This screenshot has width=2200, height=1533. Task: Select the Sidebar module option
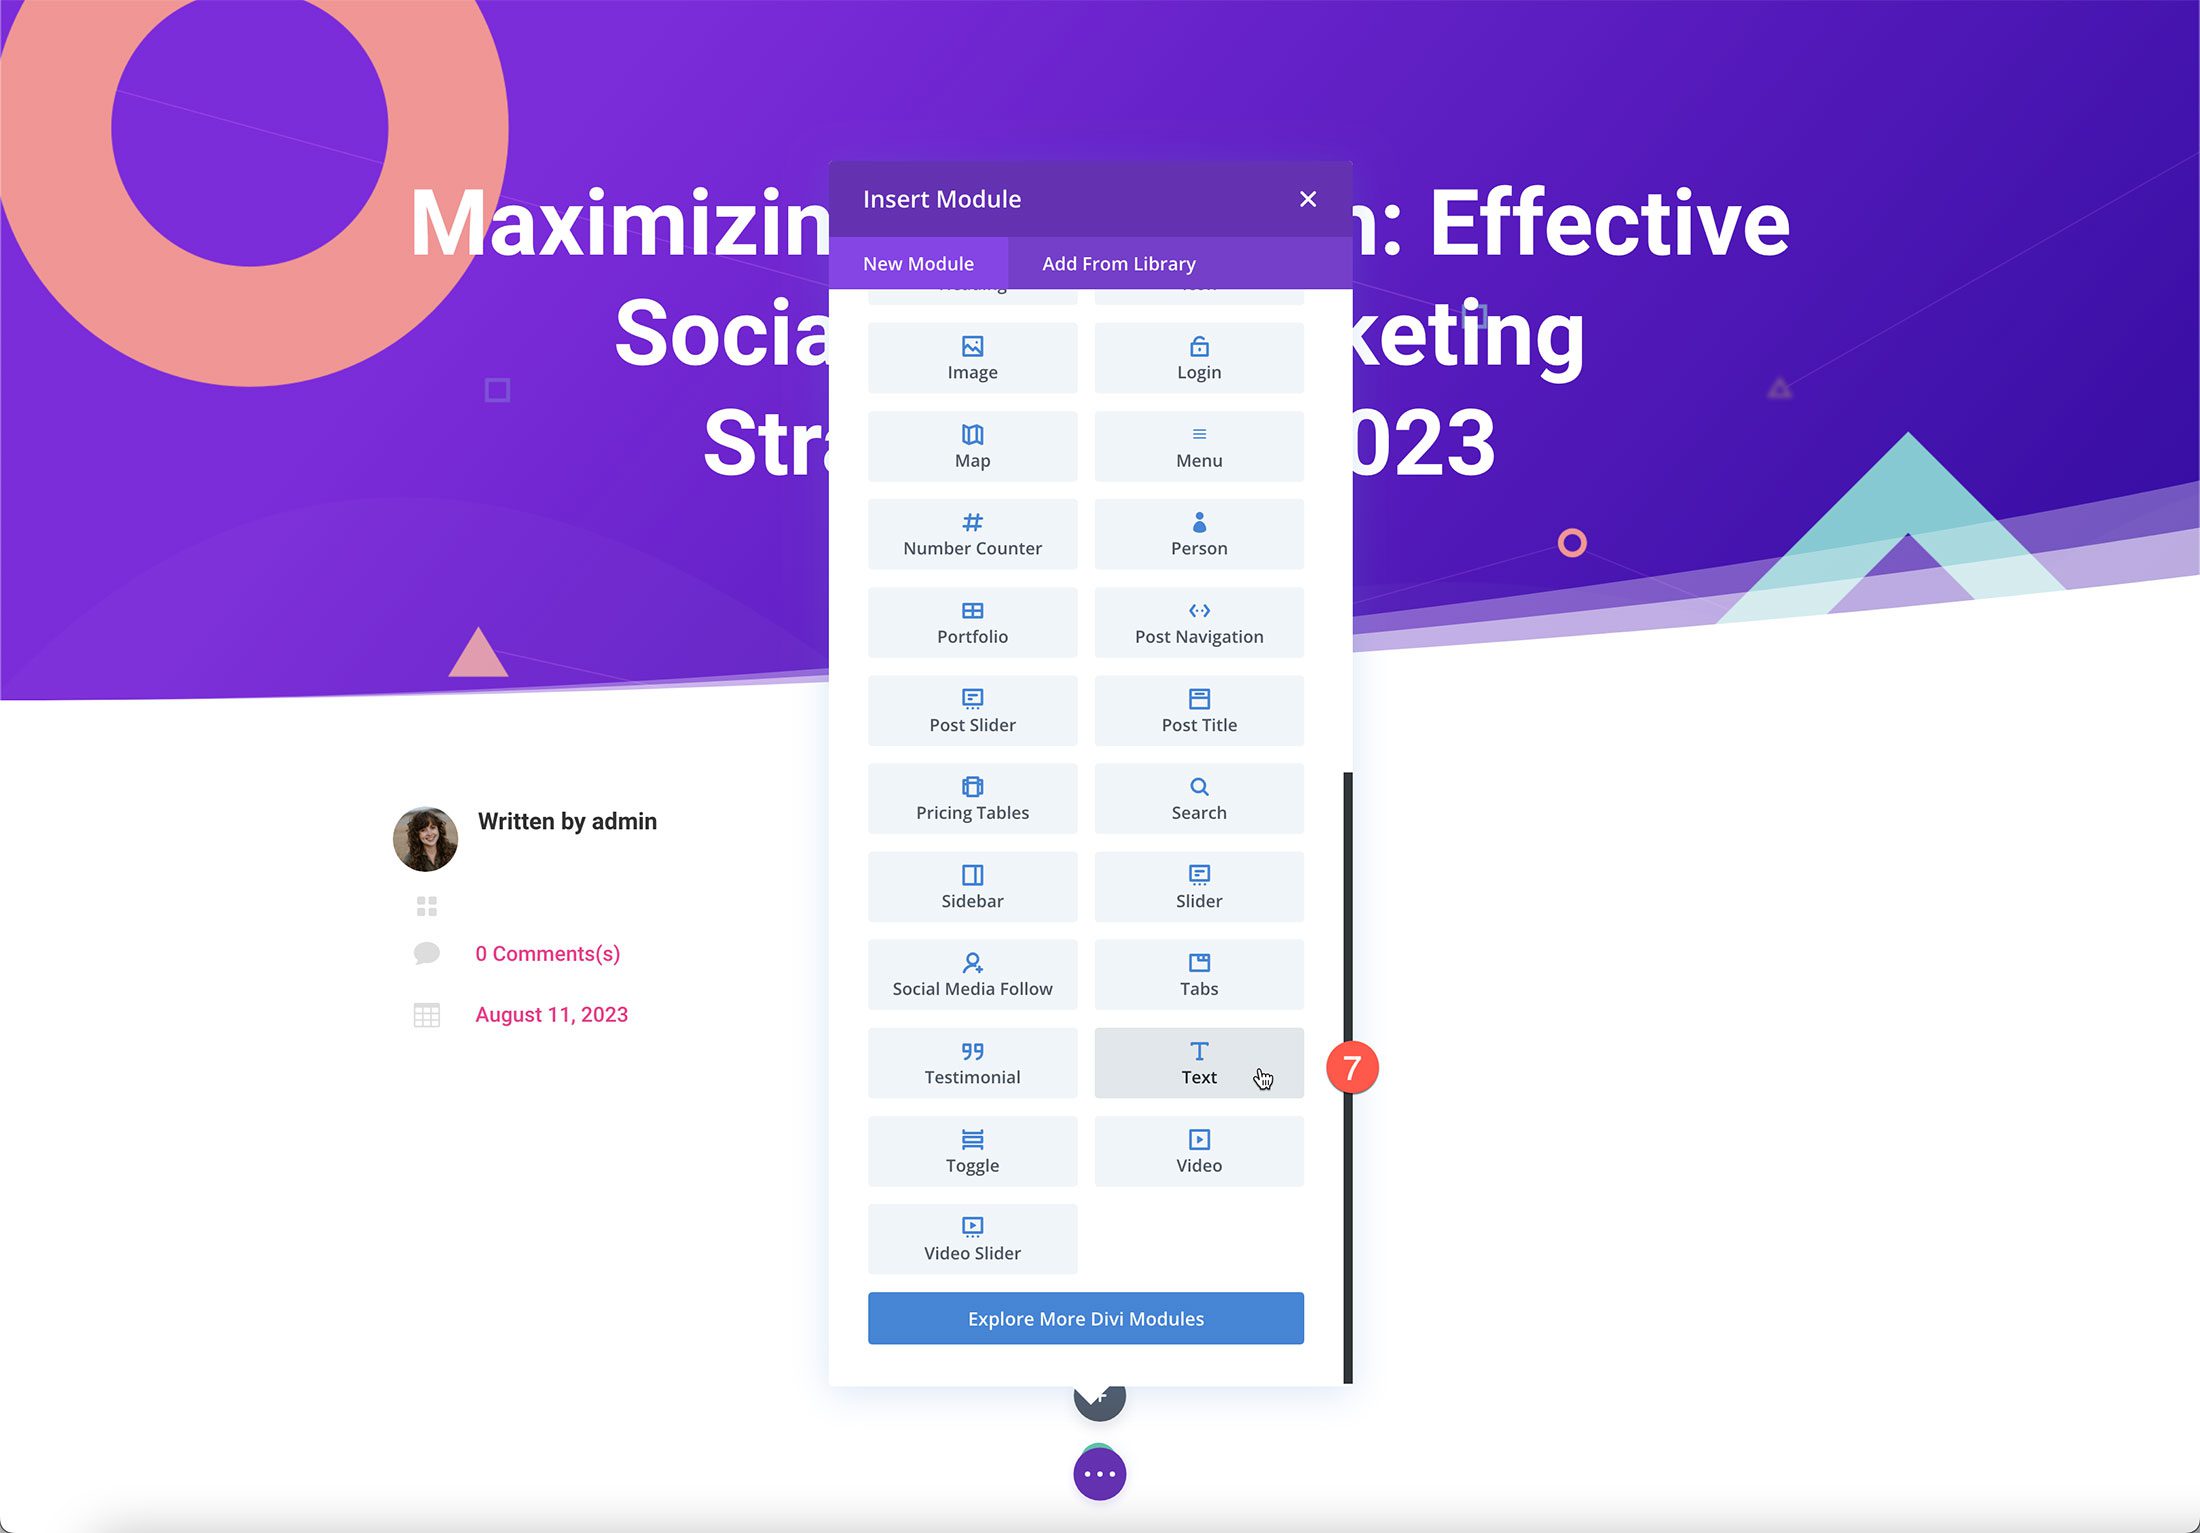coord(971,886)
